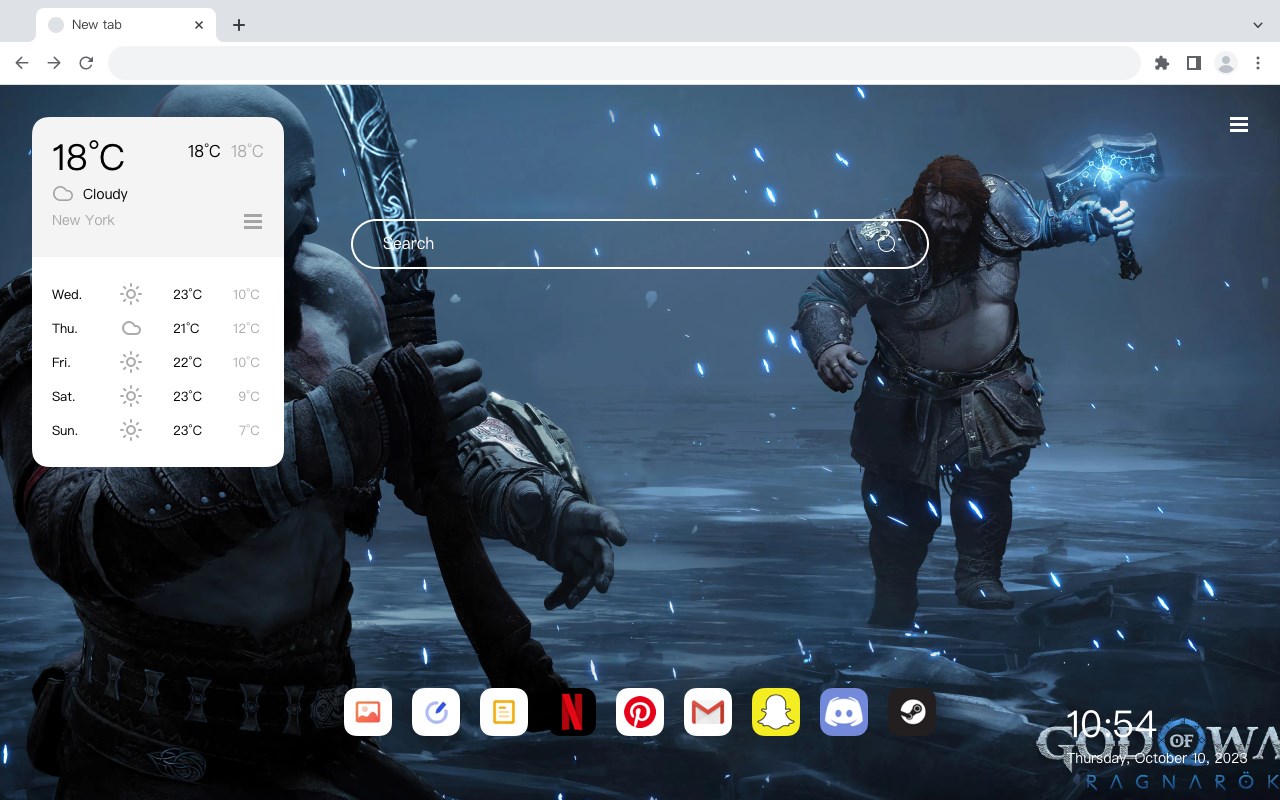1280x800 pixels.
Task: Select the Sat. forecast row label
Action: tap(64, 396)
